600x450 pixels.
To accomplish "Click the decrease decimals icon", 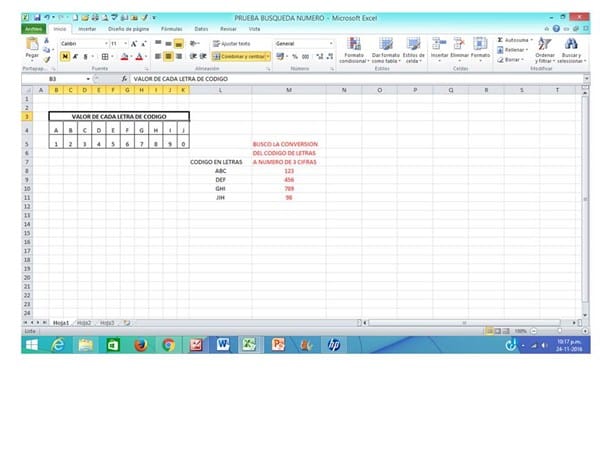I will click(329, 57).
